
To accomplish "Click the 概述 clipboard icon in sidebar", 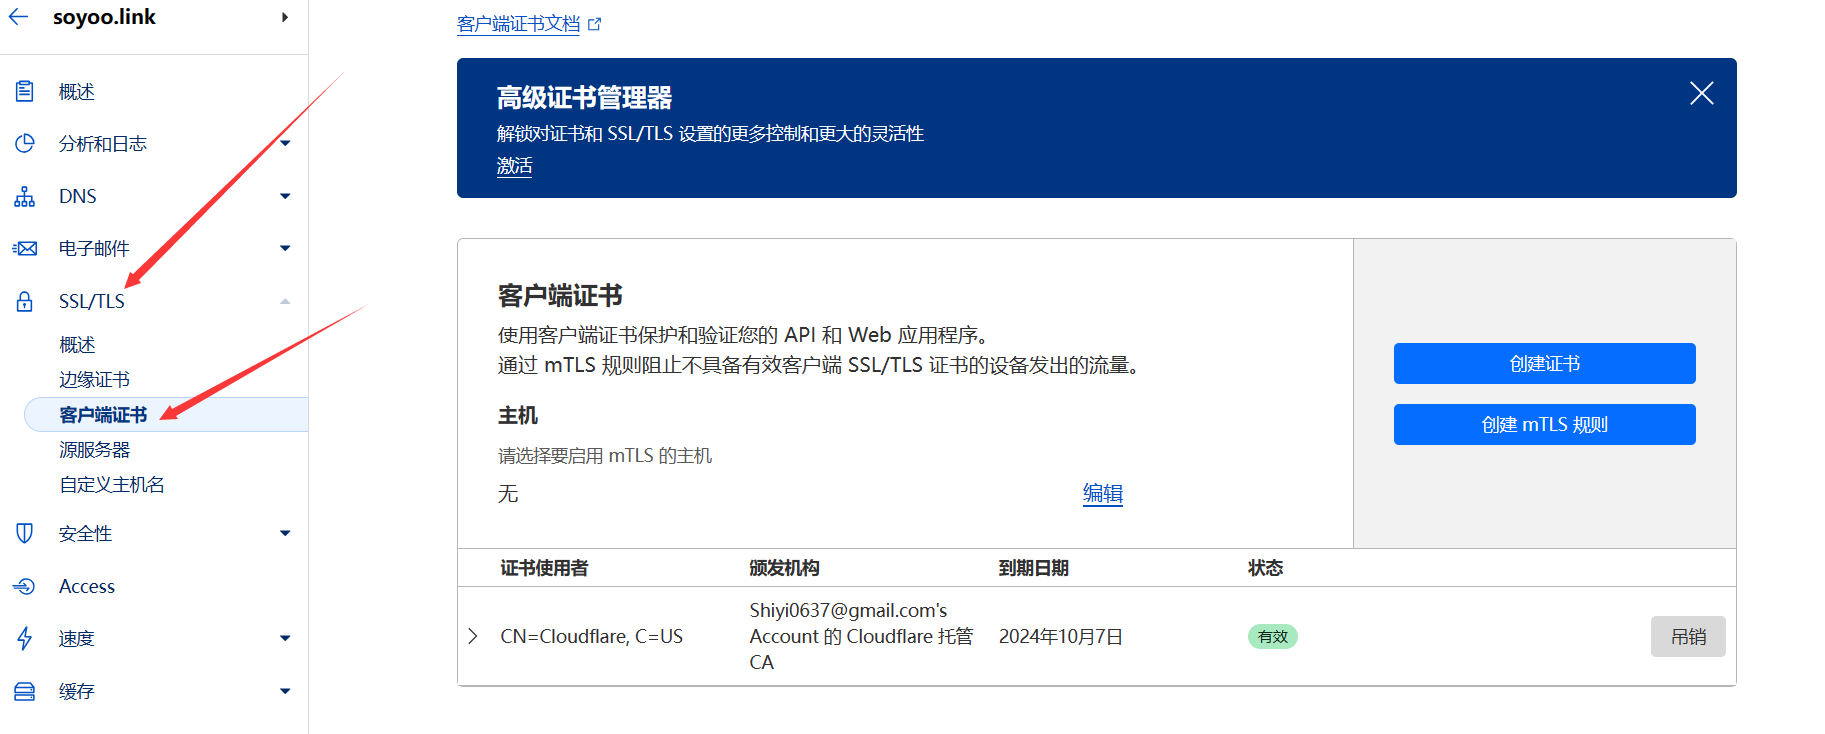I will (25, 92).
